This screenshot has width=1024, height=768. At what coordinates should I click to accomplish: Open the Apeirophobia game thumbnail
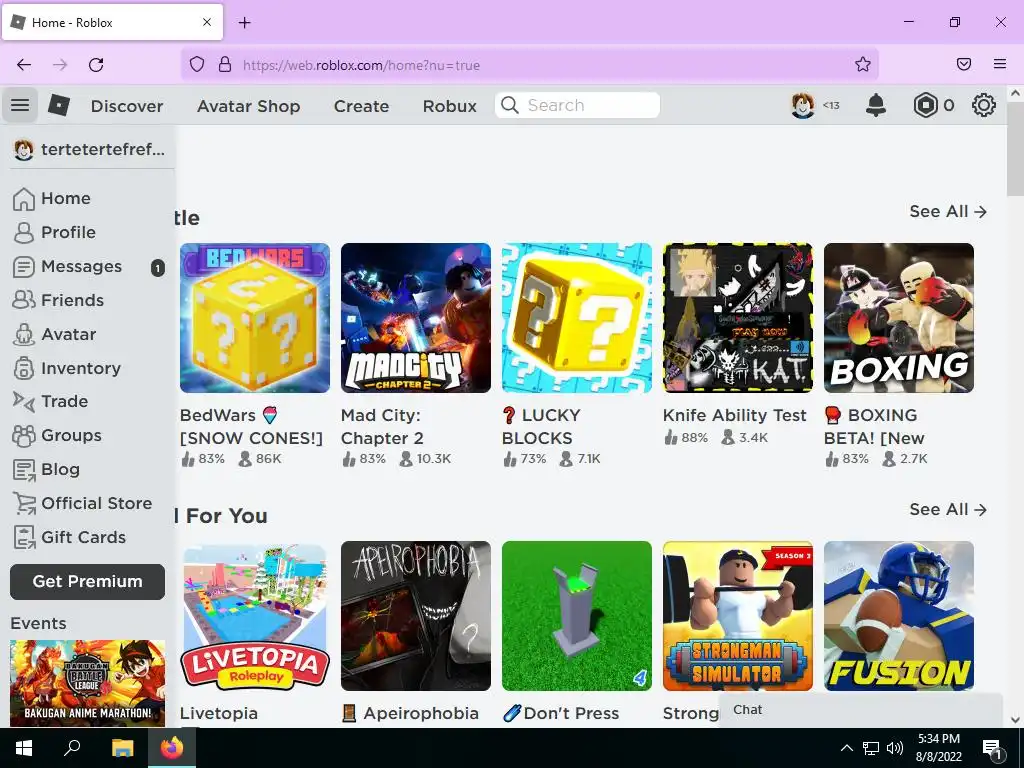click(415, 615)
